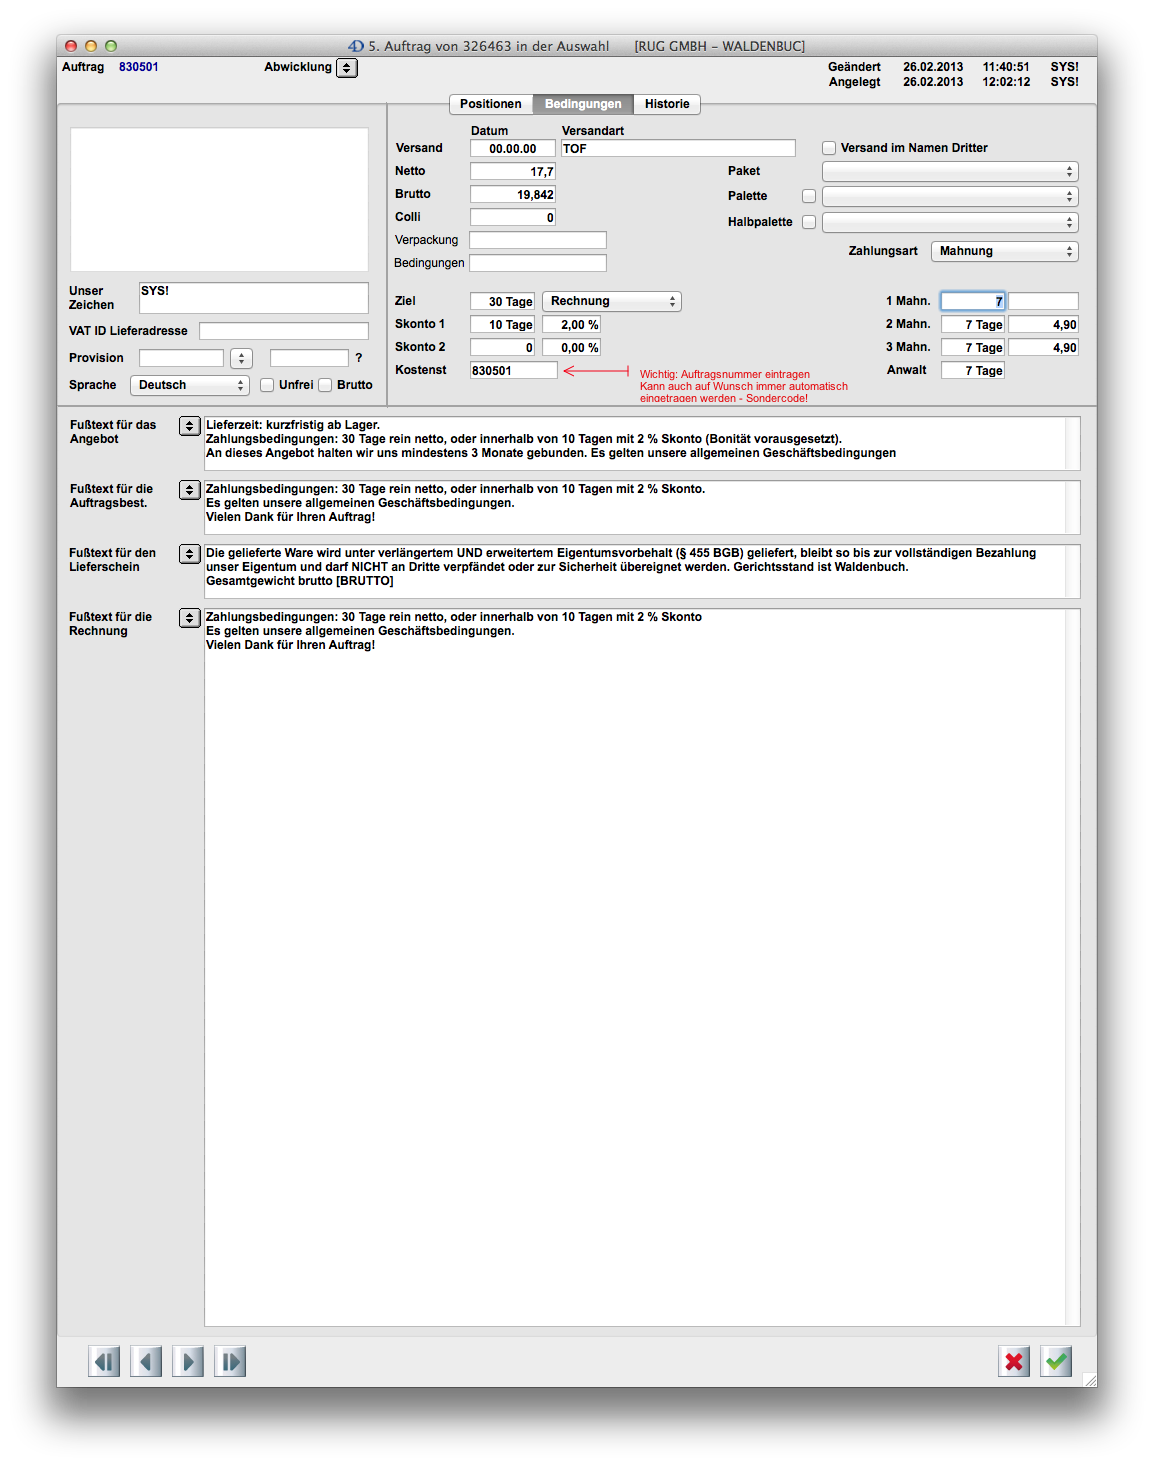1154x1466 pixels.
Task: Switch to the Positionen tab
Action: click(x=490, y=104)
